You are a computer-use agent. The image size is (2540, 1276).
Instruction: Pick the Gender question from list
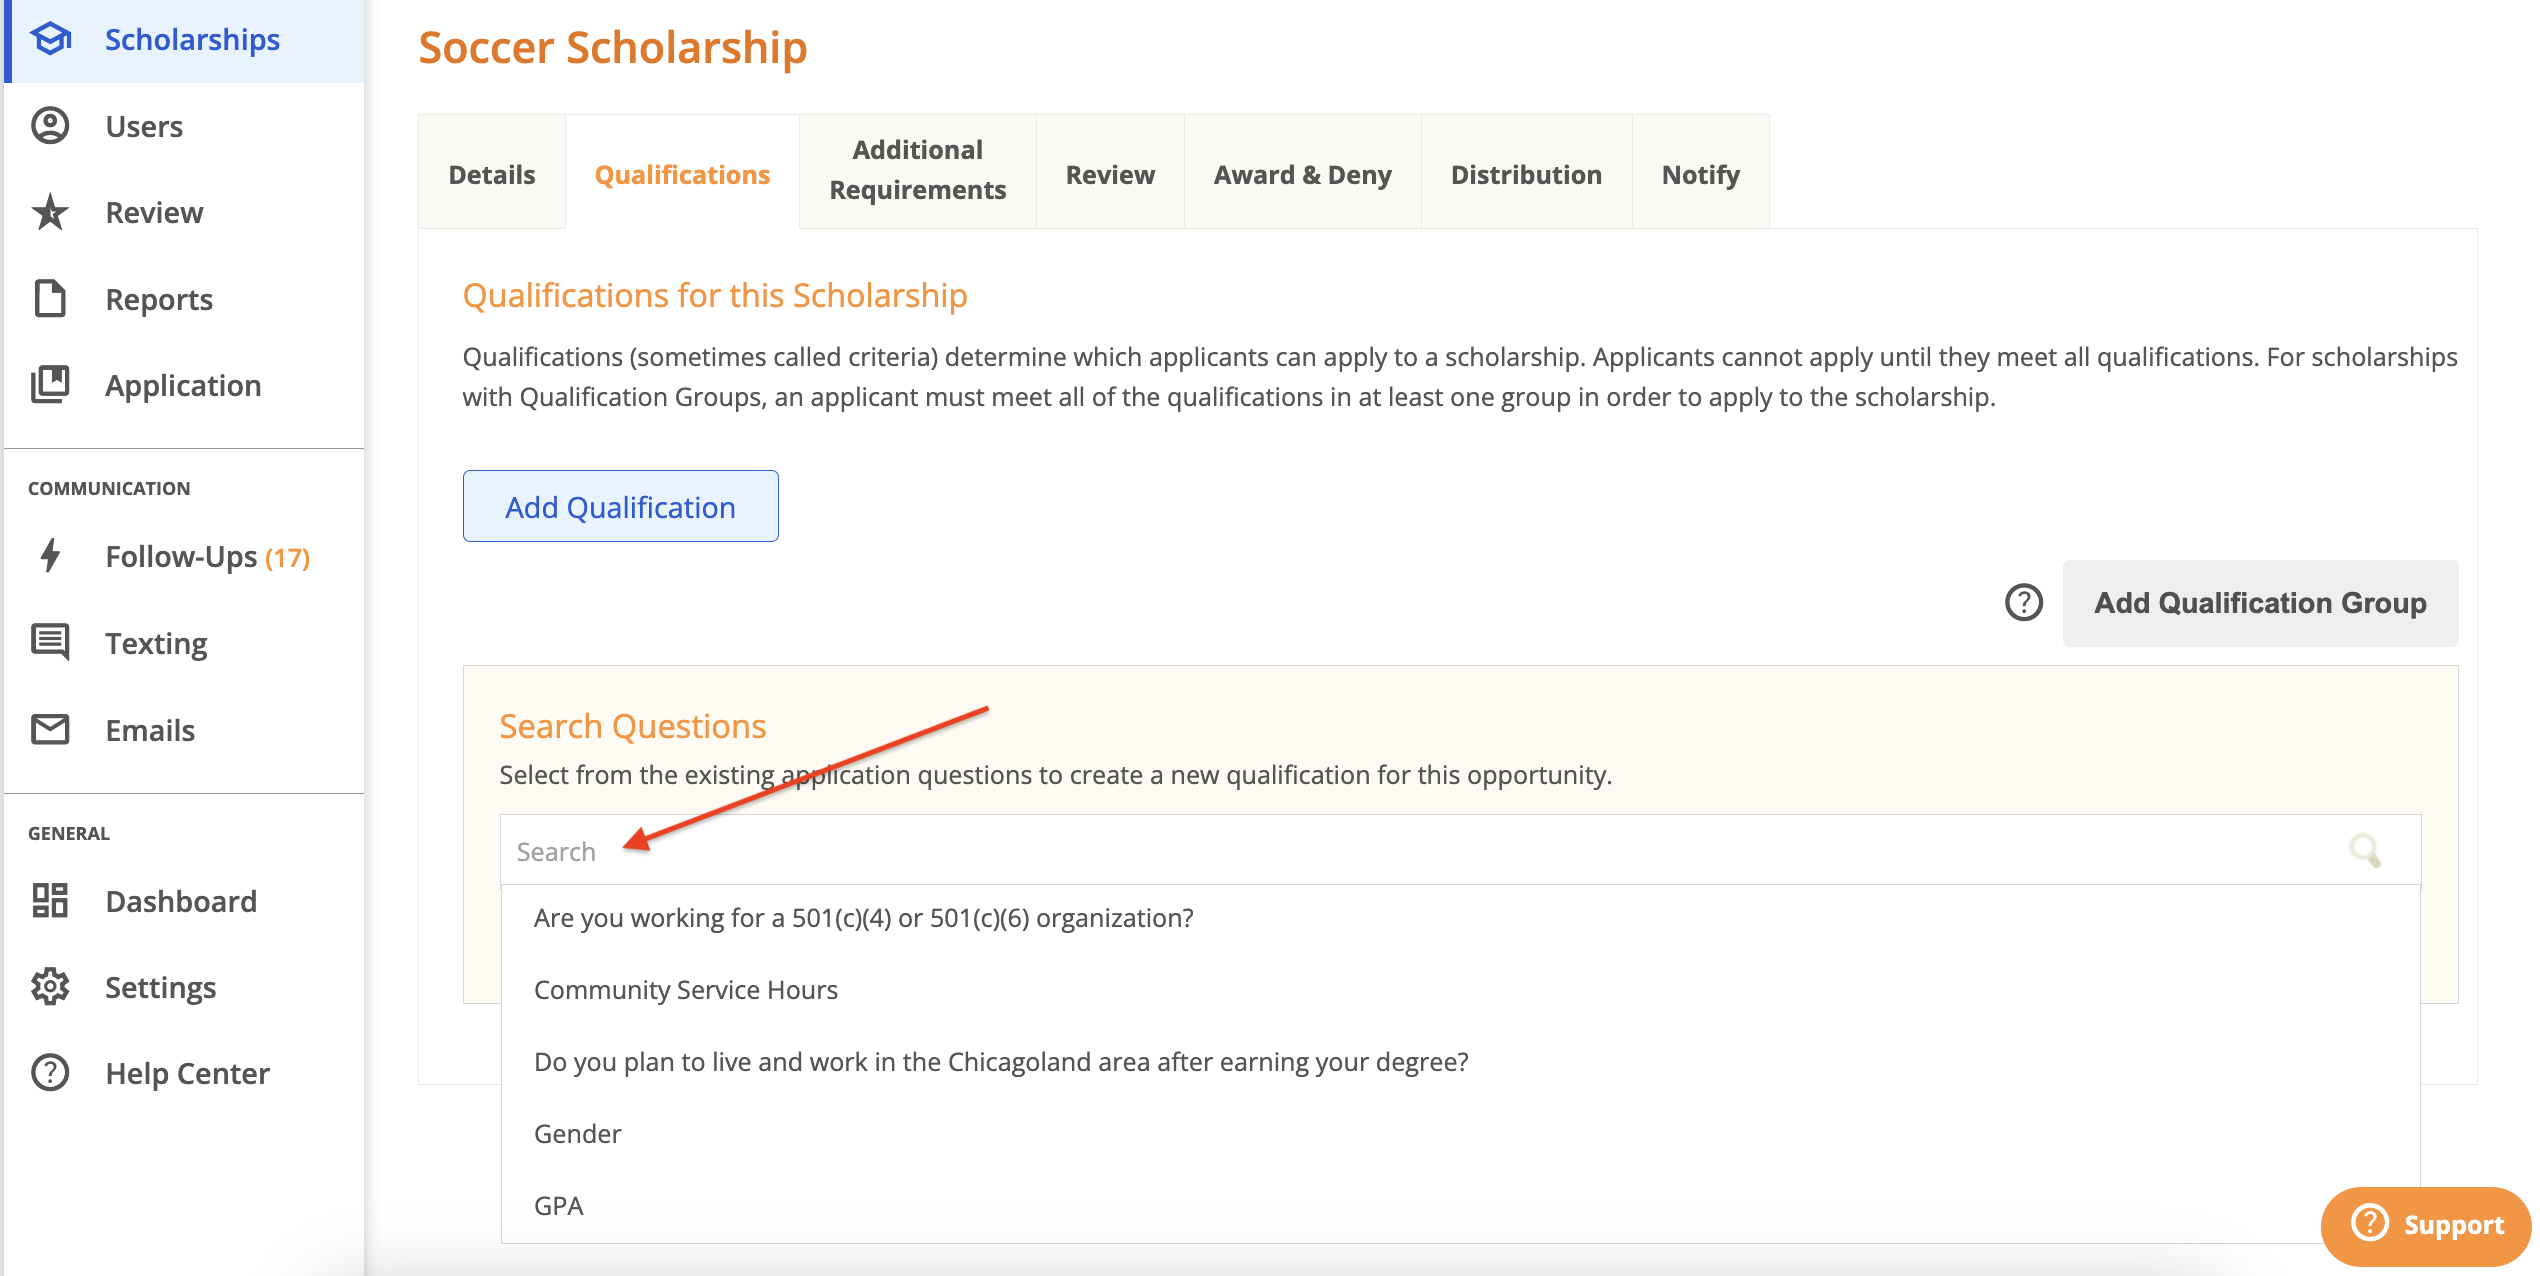(x=577, y=1134)
